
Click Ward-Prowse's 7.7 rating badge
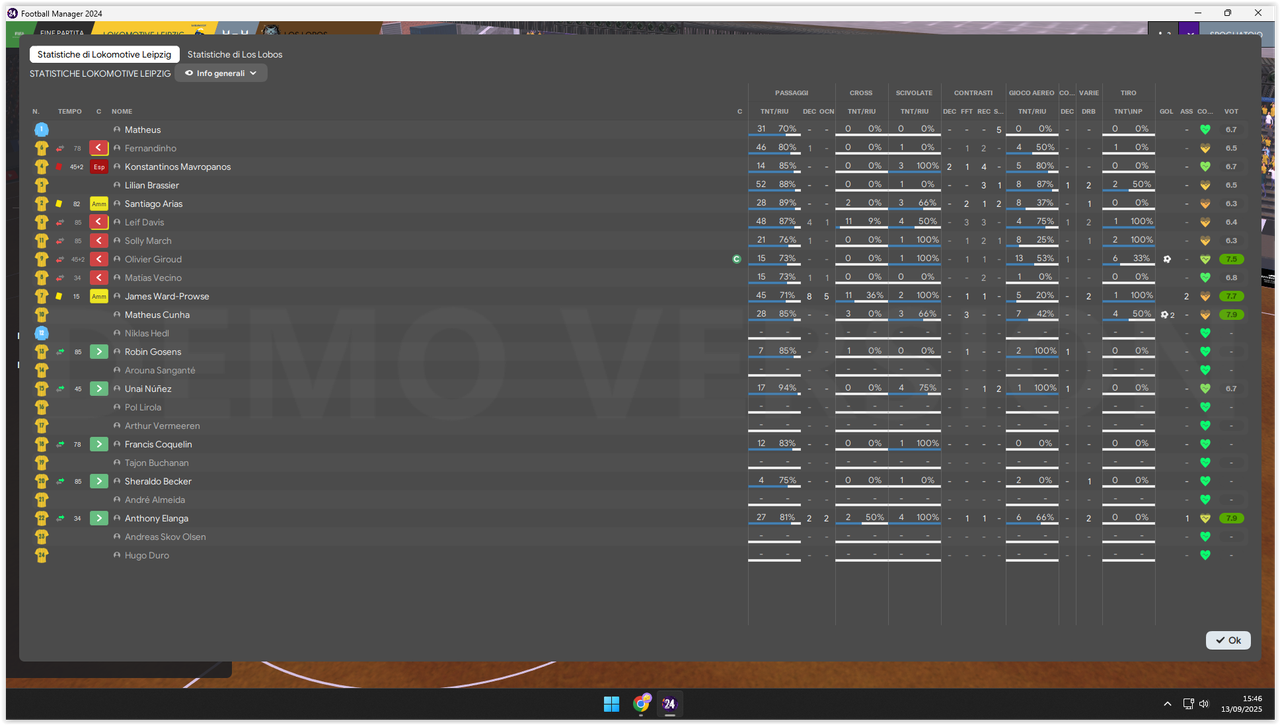point(1231,296)
